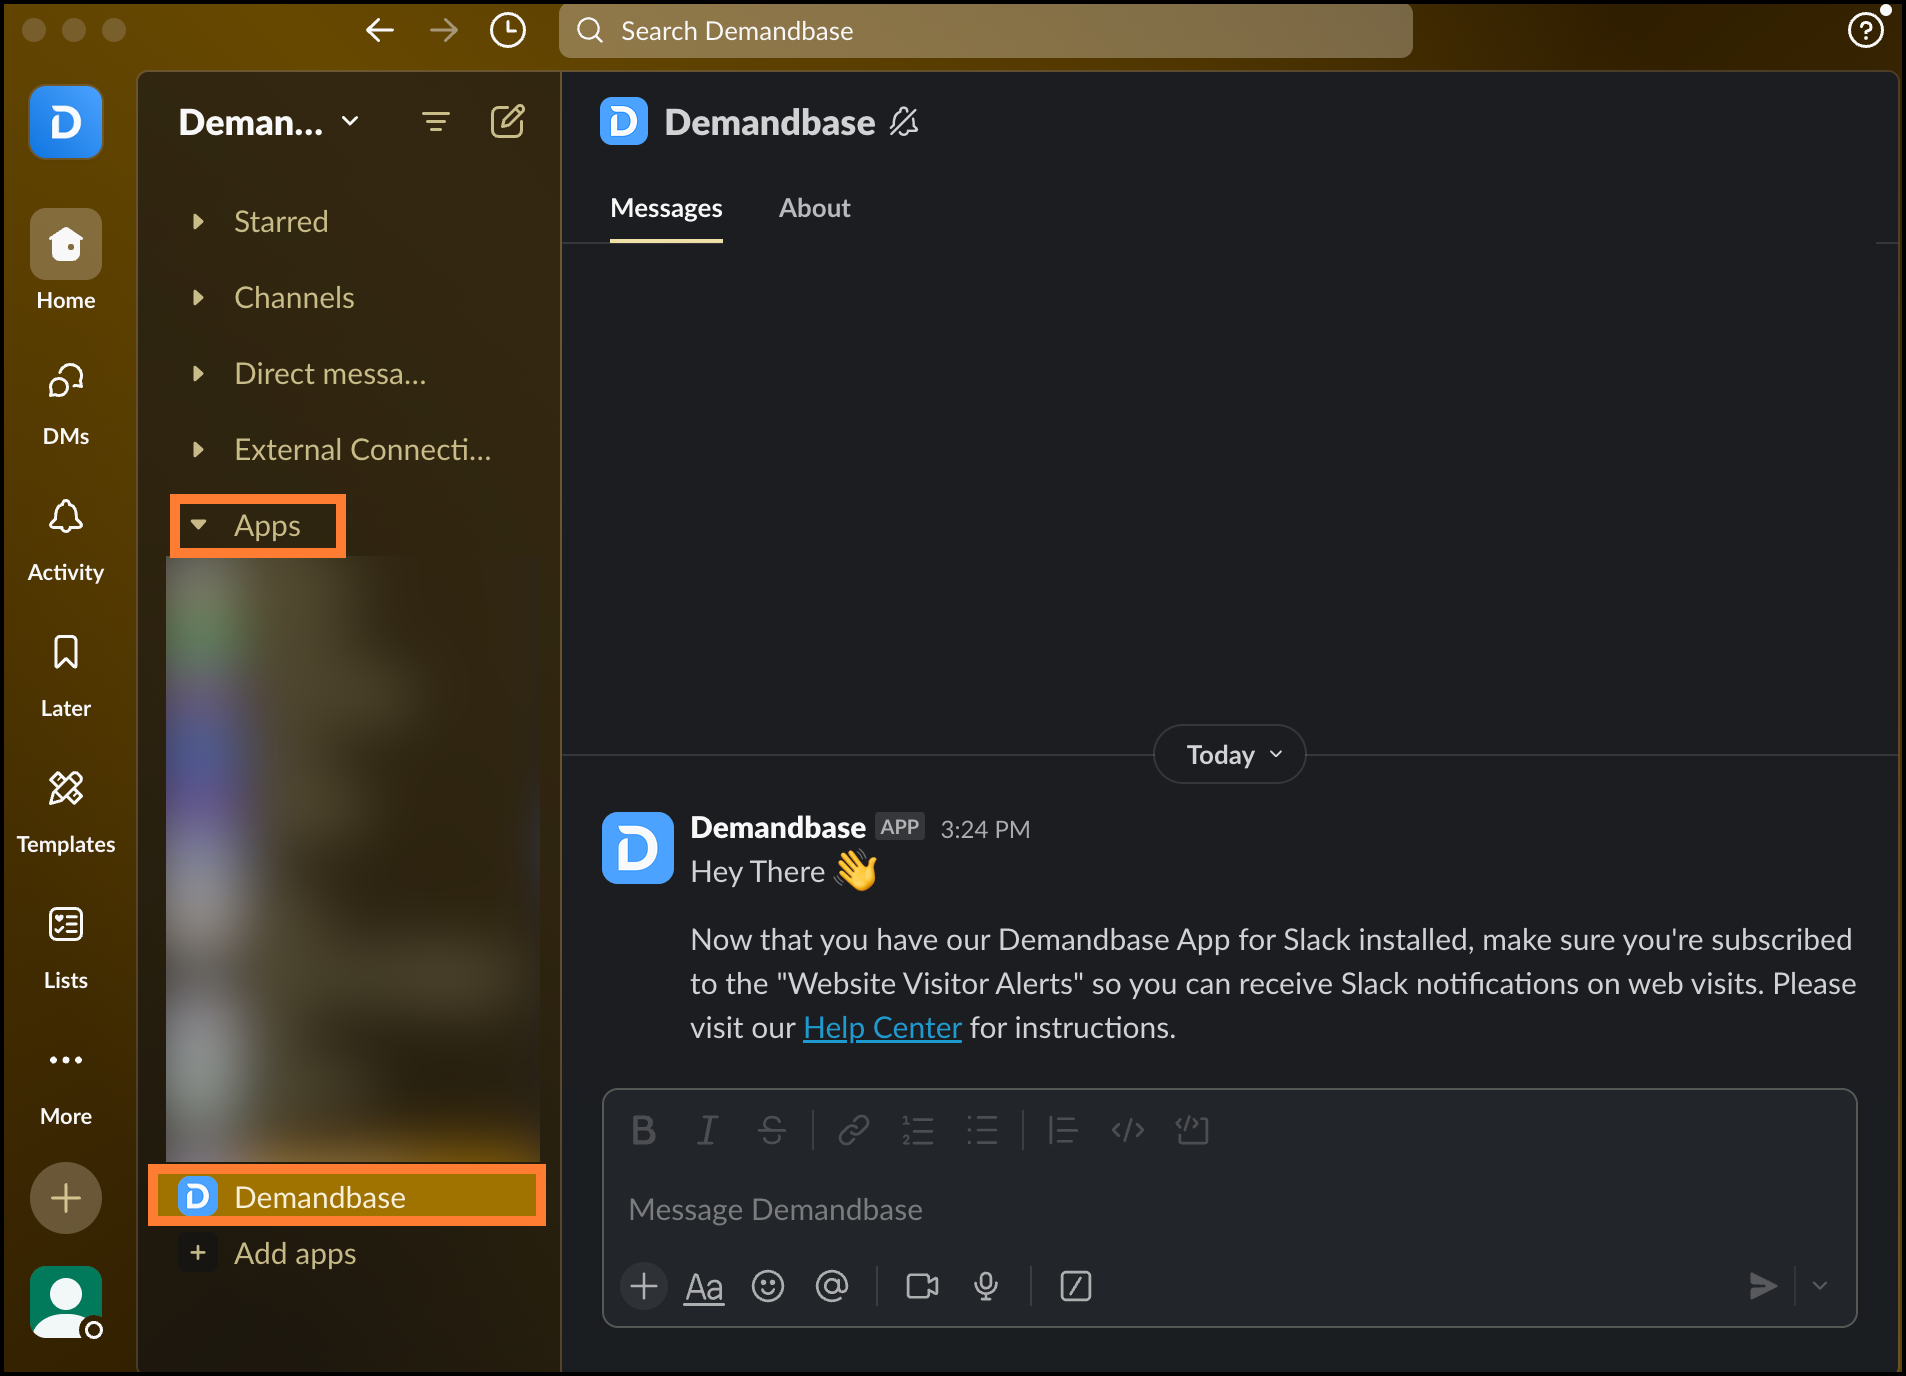
Task: Open Templates in the left rail
Action: point(66,812)
